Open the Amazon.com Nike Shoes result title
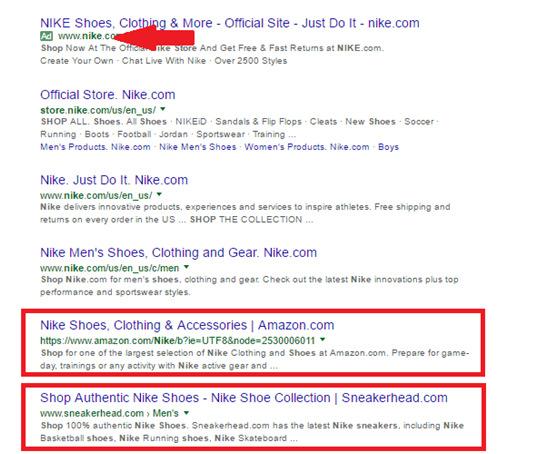The height and width of the screenshot is (454, 558). coord(187,325)
